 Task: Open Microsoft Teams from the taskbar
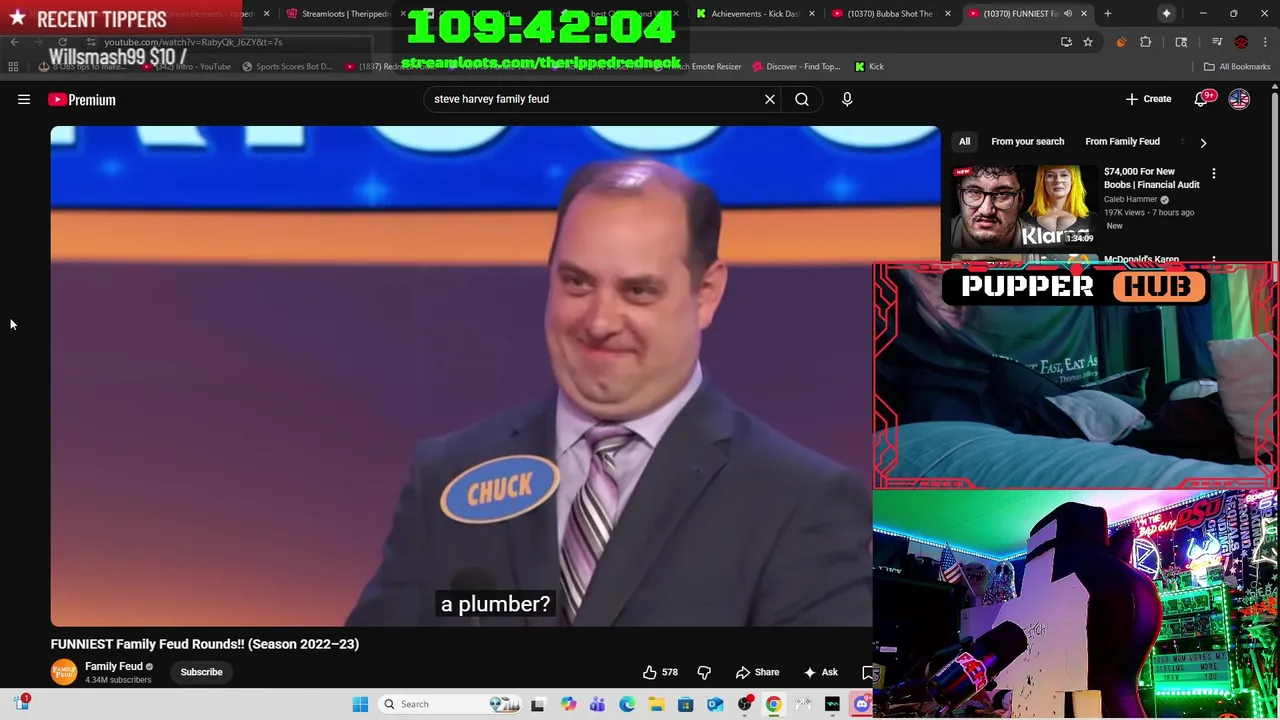(597, 704)
